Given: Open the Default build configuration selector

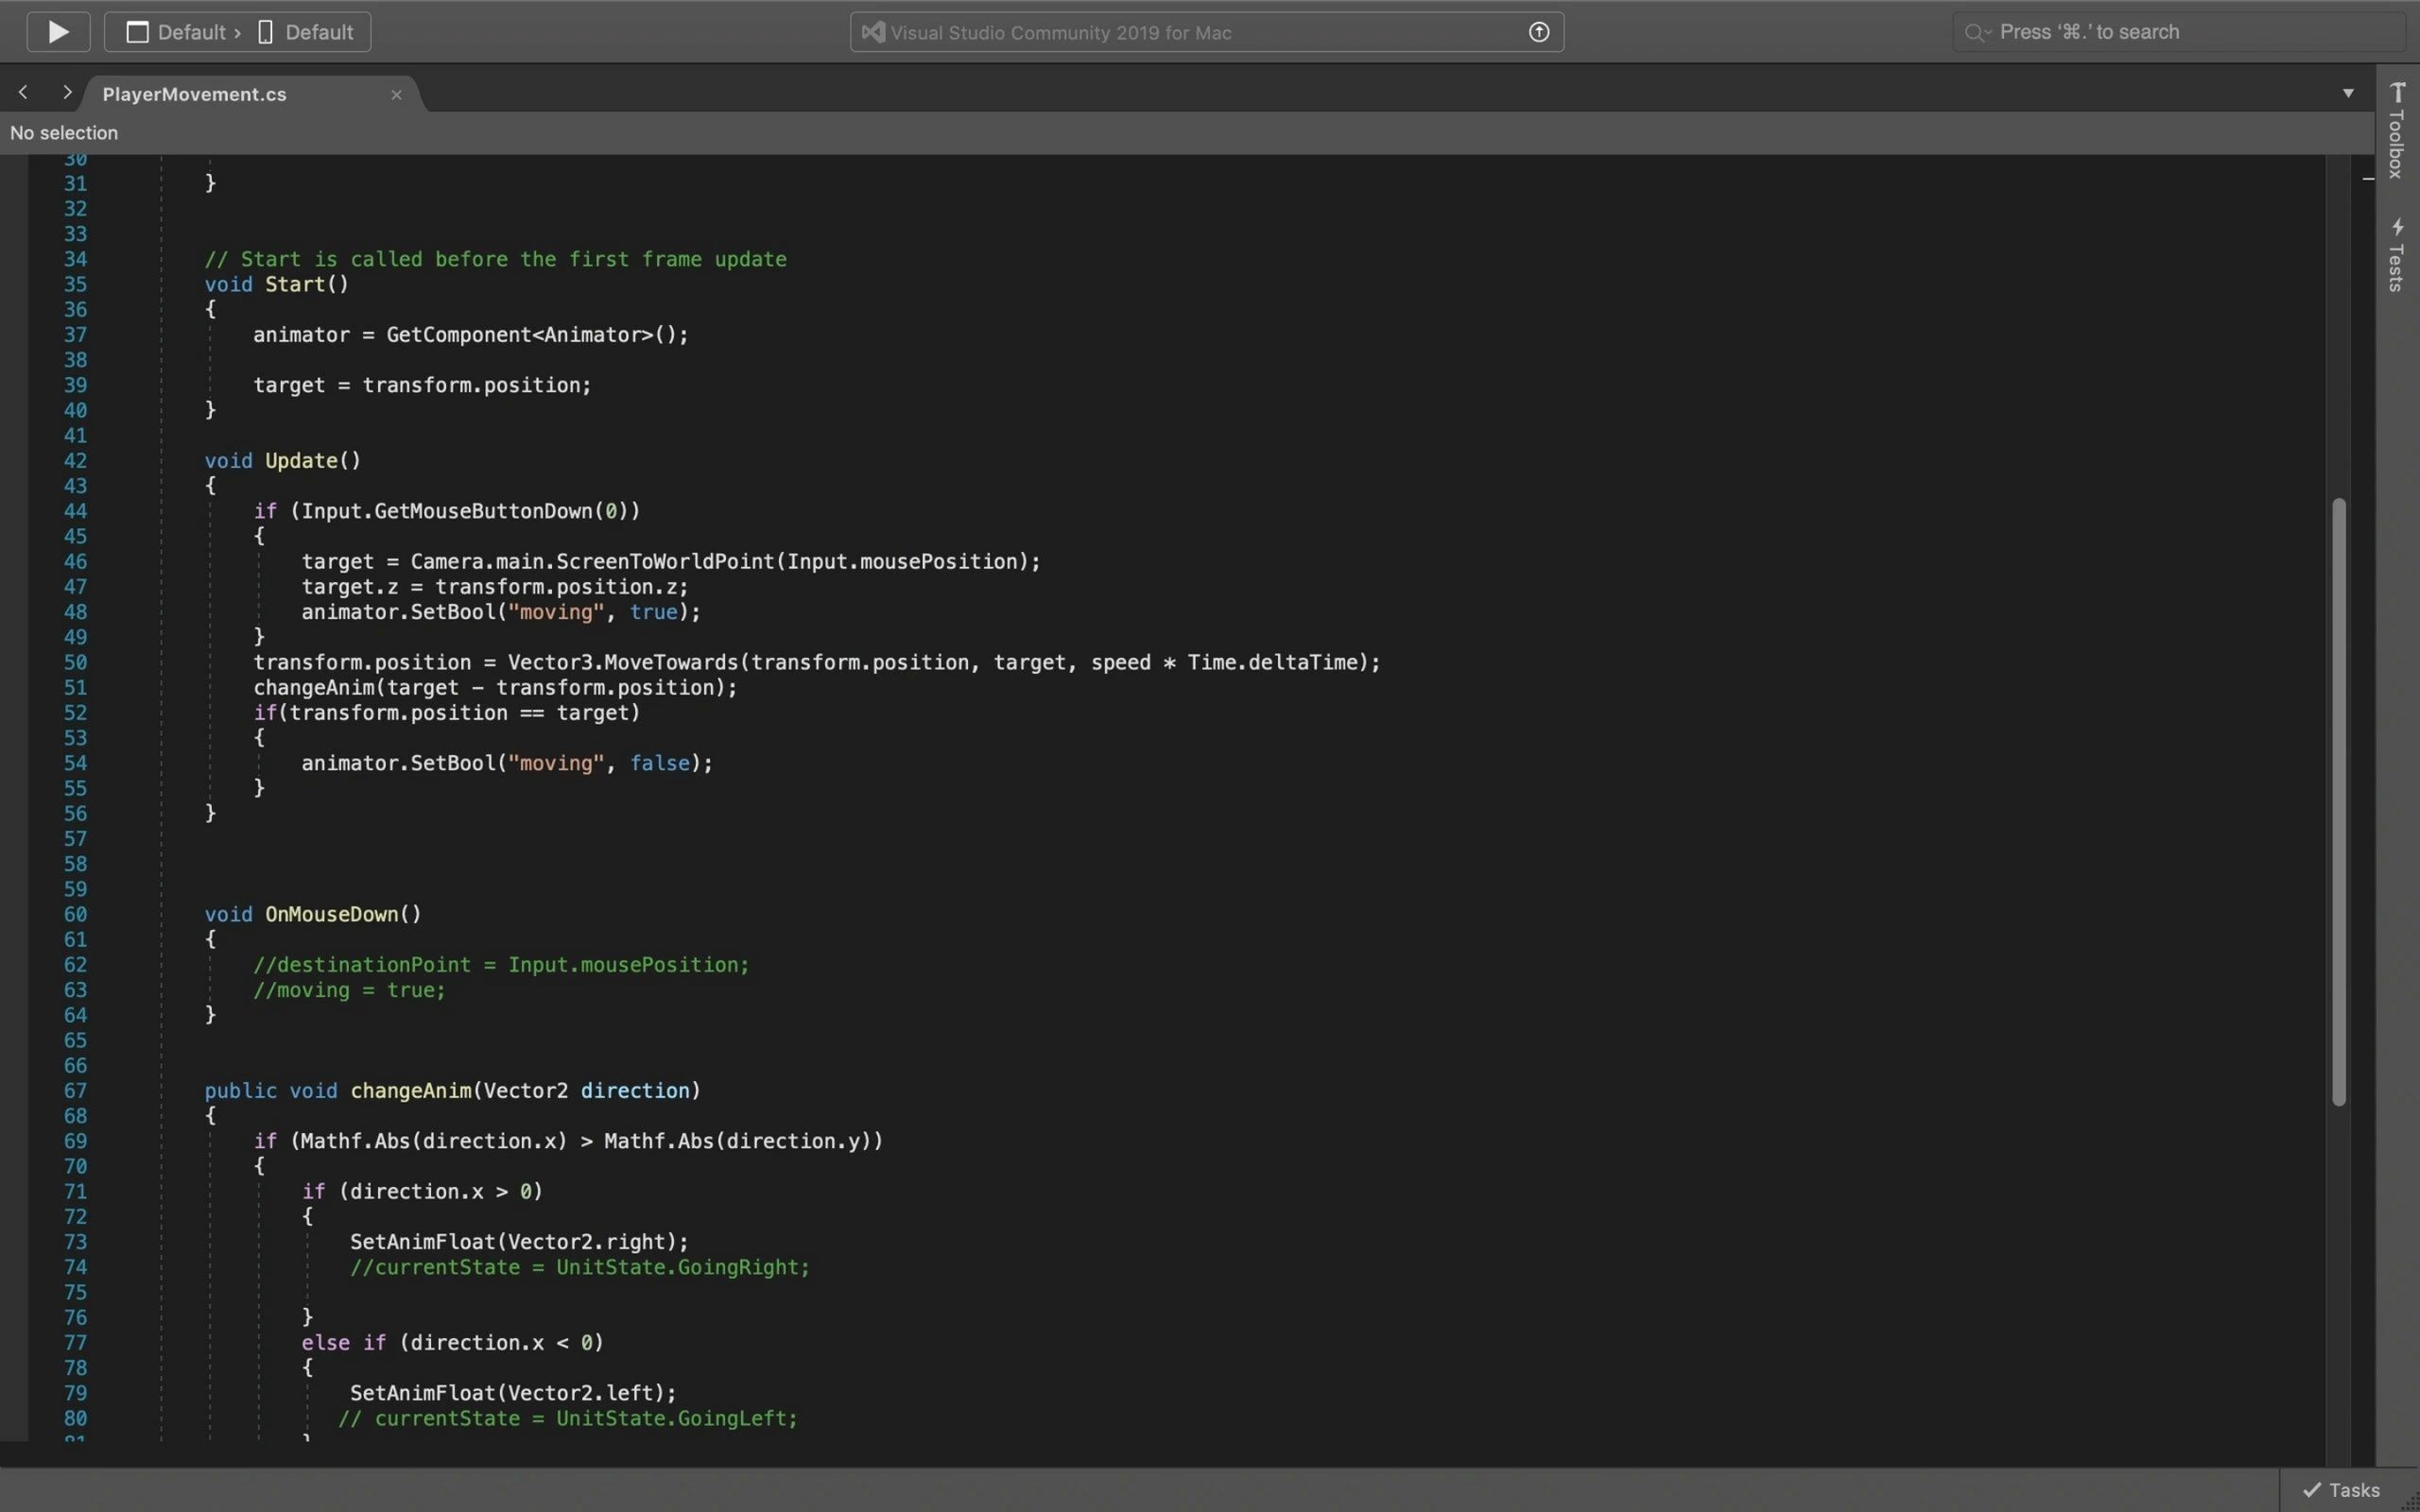Looking at the screenshot, I should 178,32.
